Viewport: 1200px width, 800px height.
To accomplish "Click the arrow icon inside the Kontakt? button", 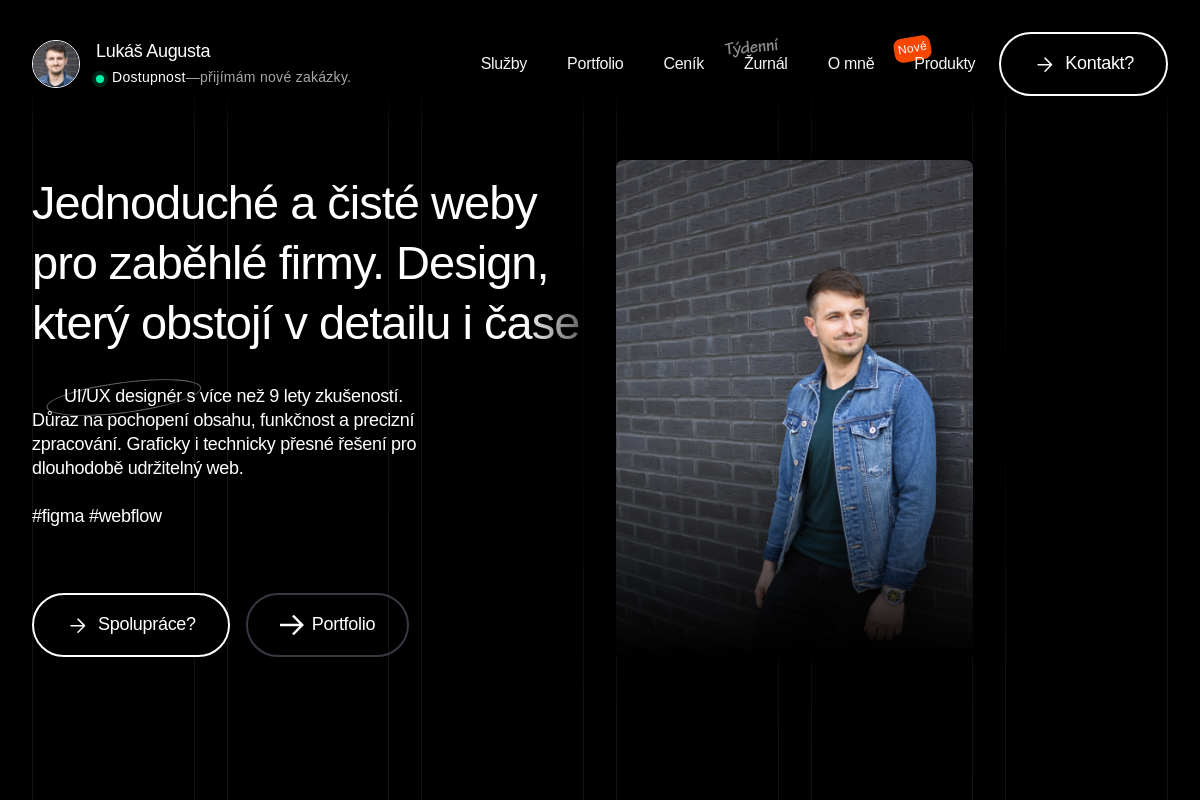I will 1045,64.
